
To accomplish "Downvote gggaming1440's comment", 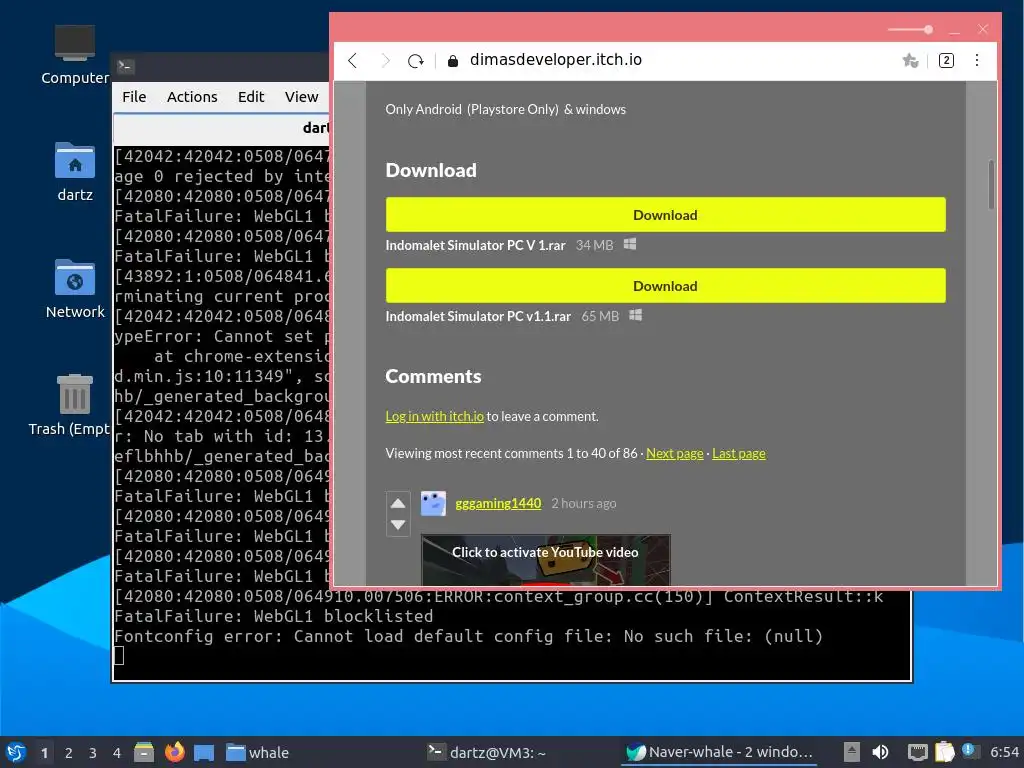I will [x=398, y=524].
